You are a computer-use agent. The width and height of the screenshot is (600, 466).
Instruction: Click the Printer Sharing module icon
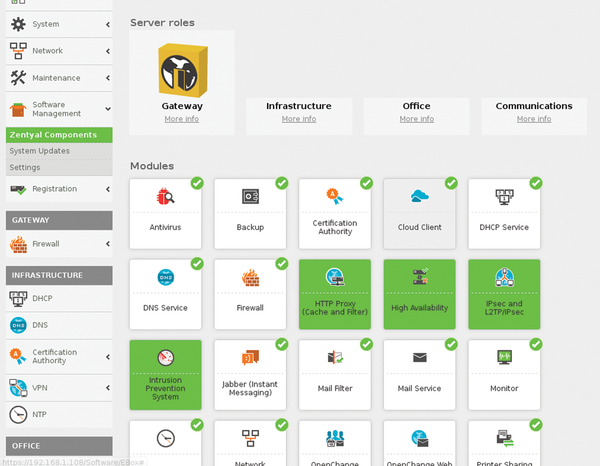504,438
